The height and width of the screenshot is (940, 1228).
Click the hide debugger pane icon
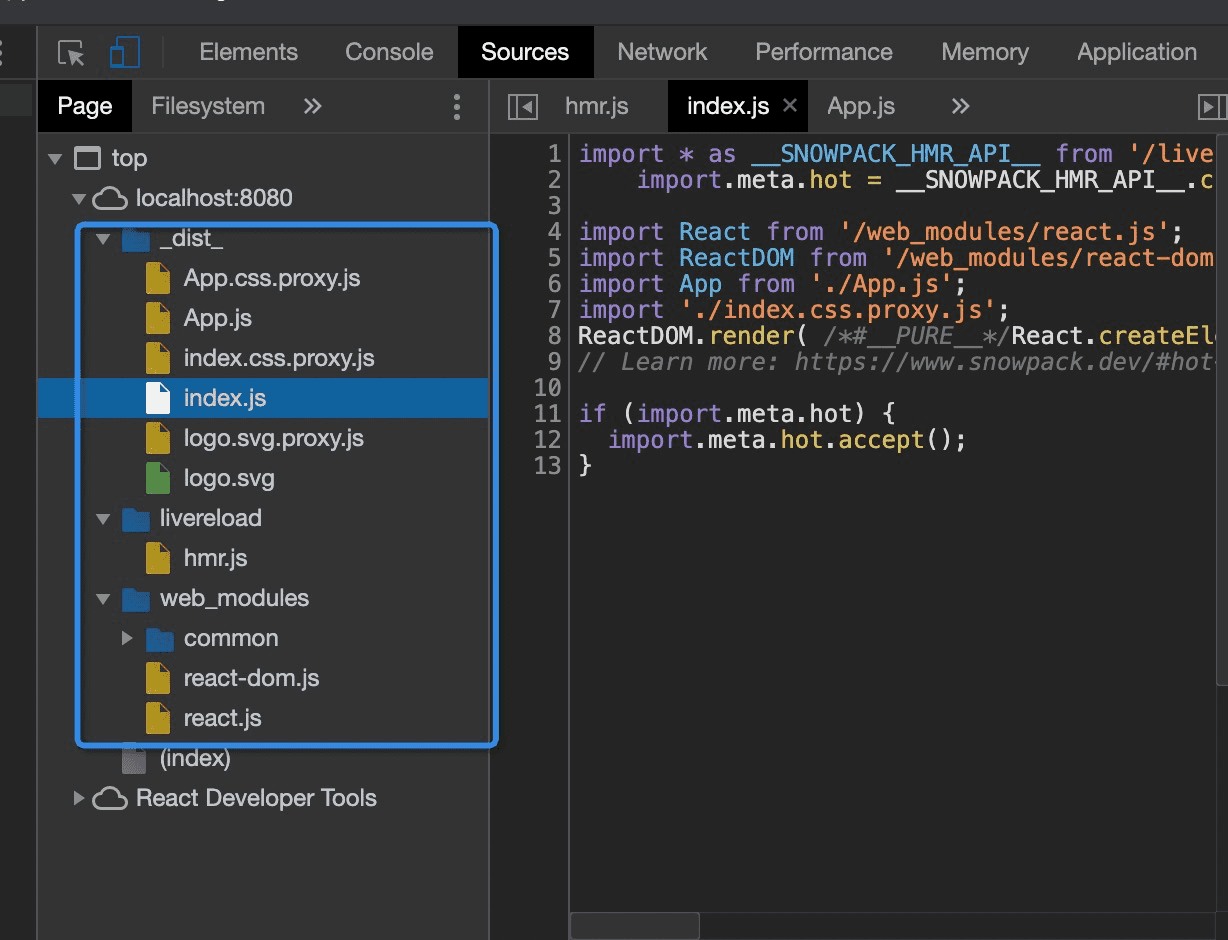[1211, 107]
